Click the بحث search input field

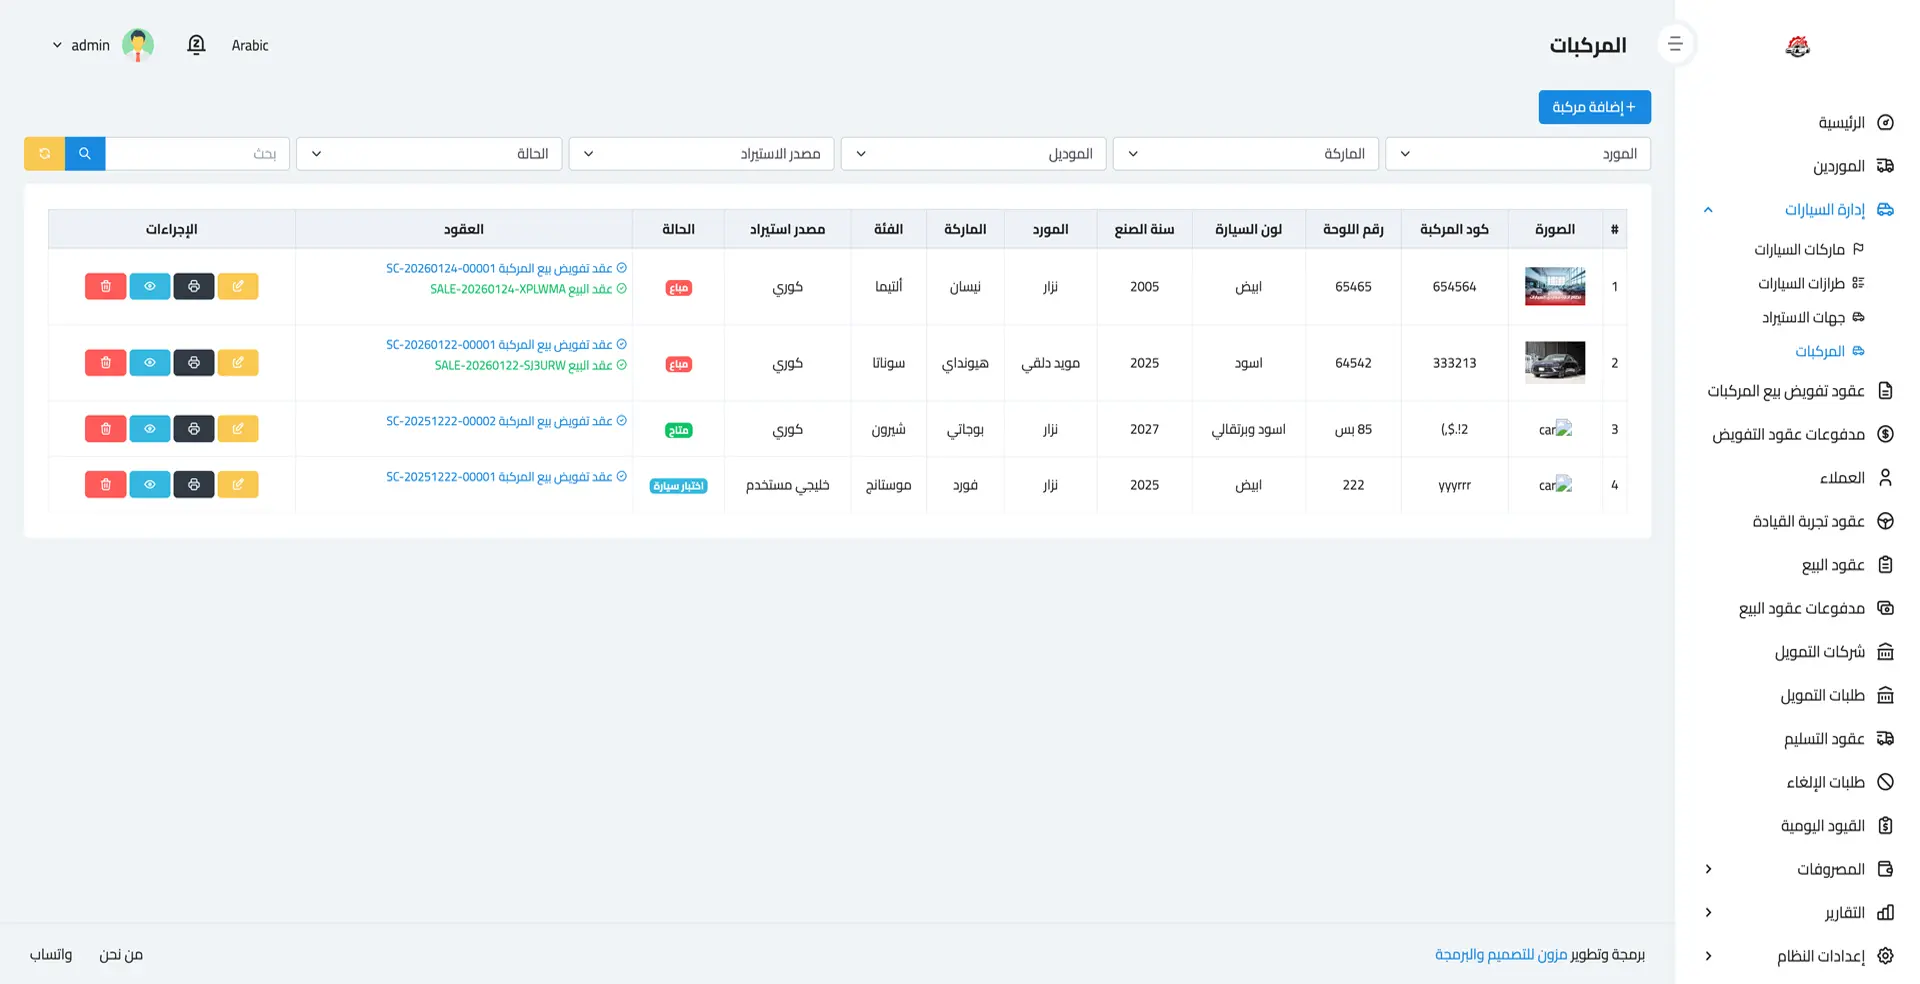tap(198, 154)
